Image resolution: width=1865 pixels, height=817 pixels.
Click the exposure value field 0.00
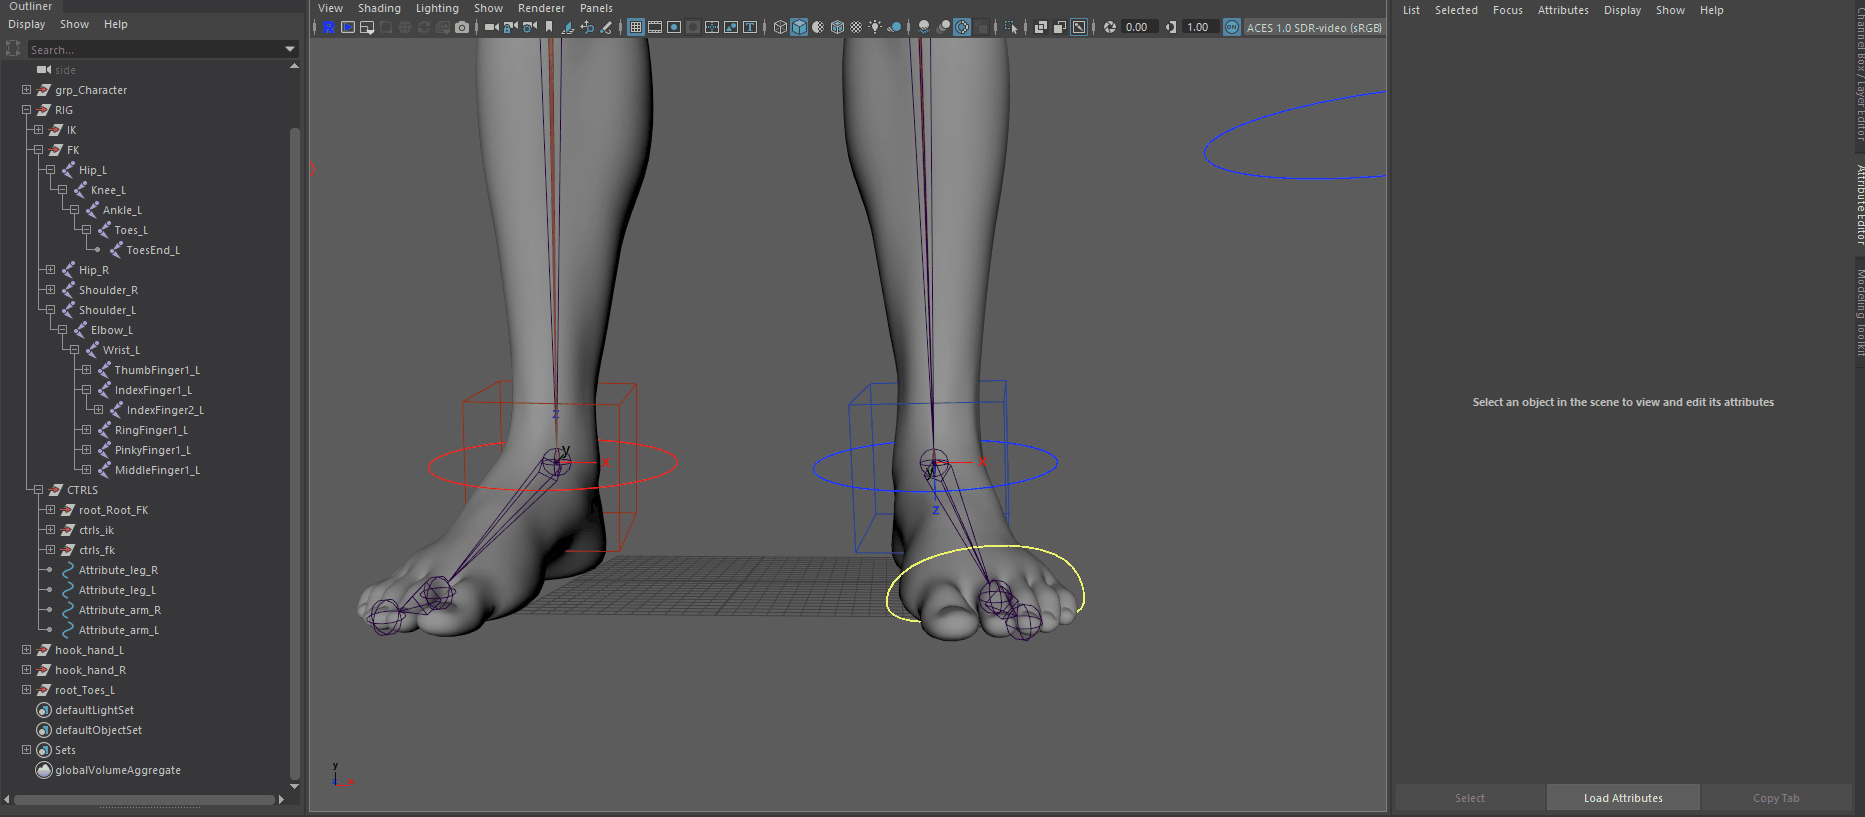pos(1140,27)
